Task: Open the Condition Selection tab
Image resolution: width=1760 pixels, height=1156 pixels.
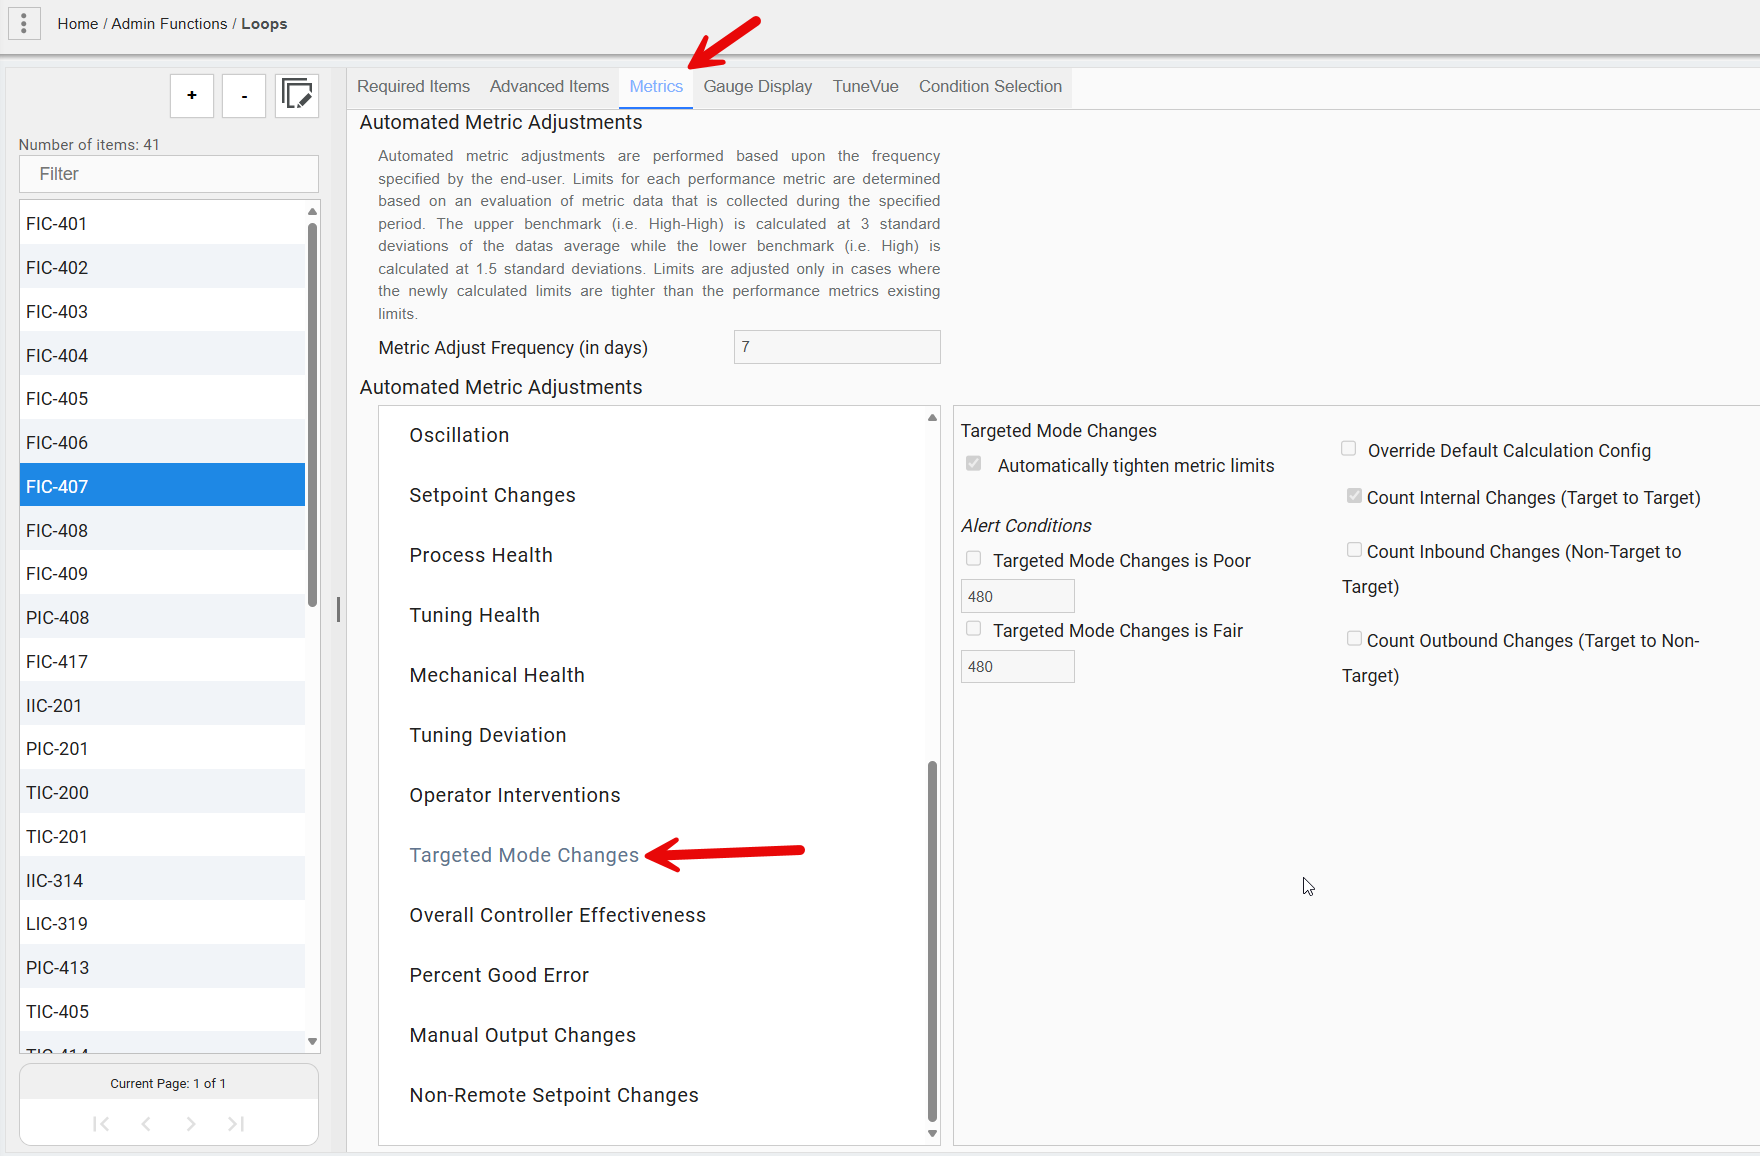Action: 990,87
